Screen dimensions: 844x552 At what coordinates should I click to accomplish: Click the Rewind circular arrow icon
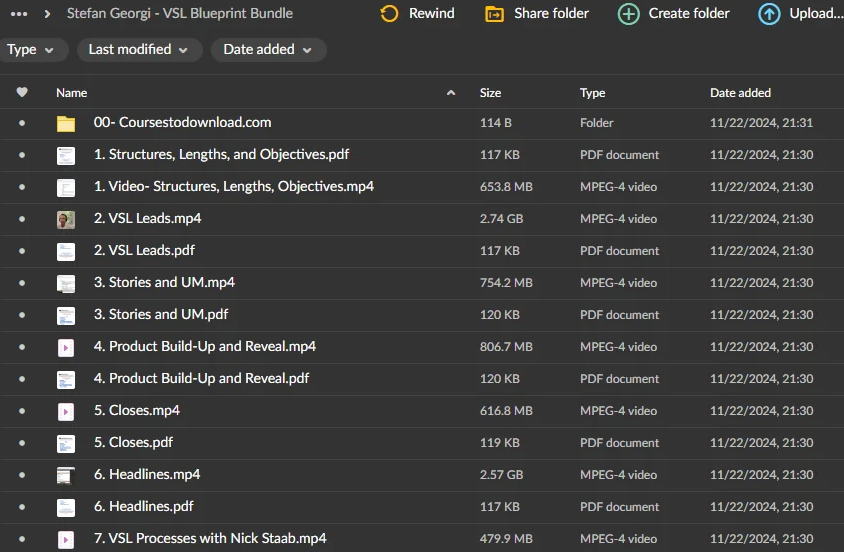(389, 13)
